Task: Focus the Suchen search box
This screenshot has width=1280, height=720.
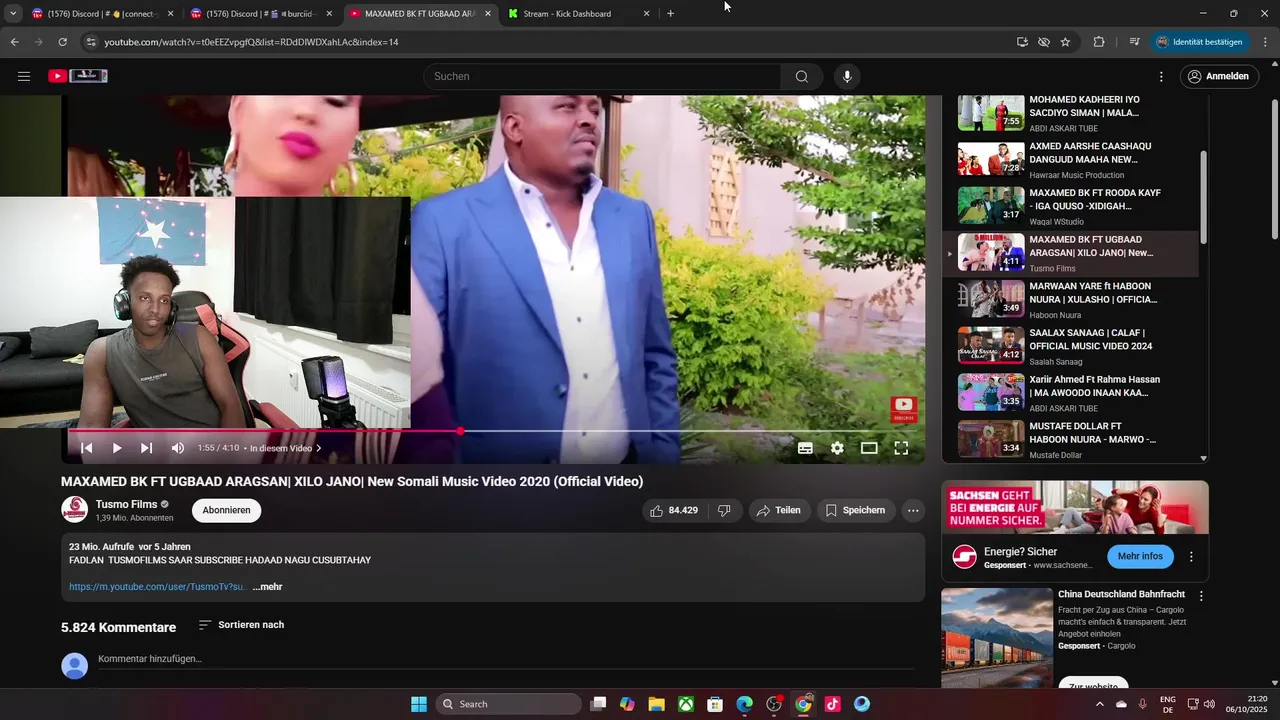Action: click(603, 76)
